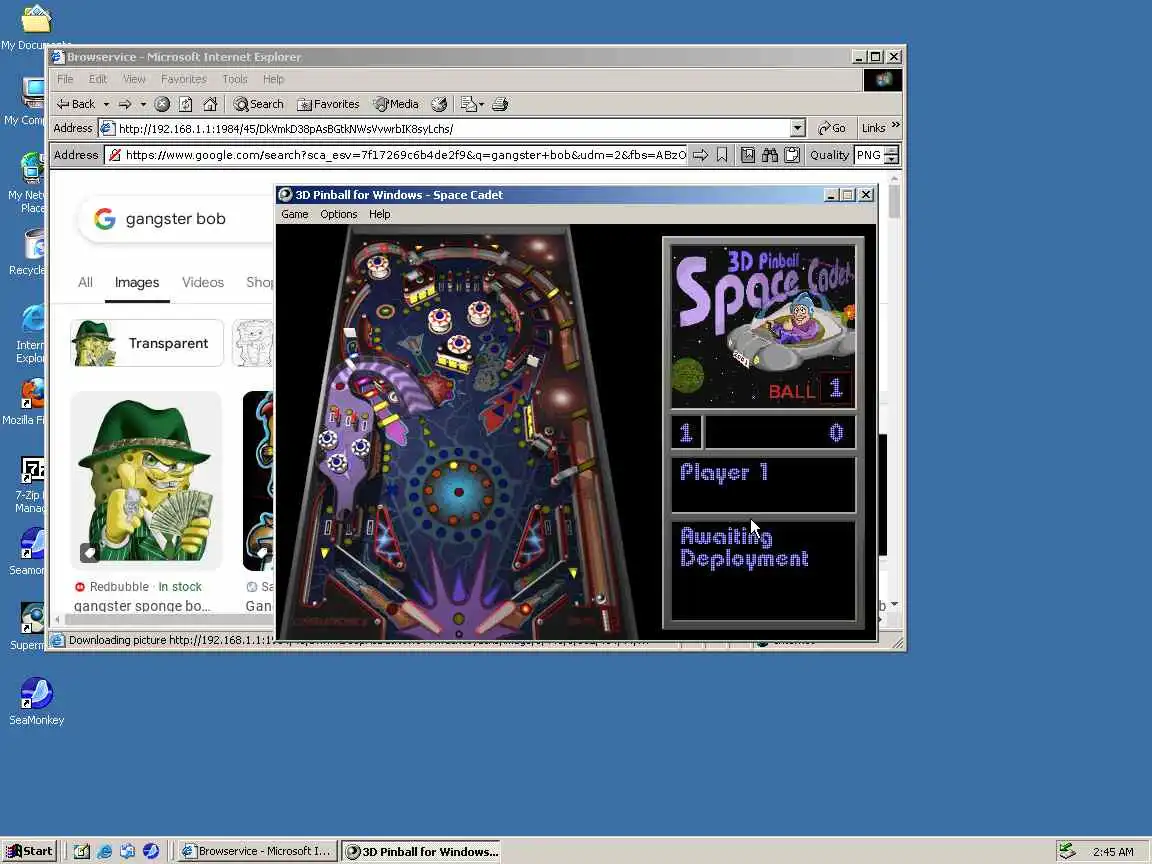This screenshot has height=864, width=1152.
Task: Click the Quality PNG field
Action: tap(868, 155)
